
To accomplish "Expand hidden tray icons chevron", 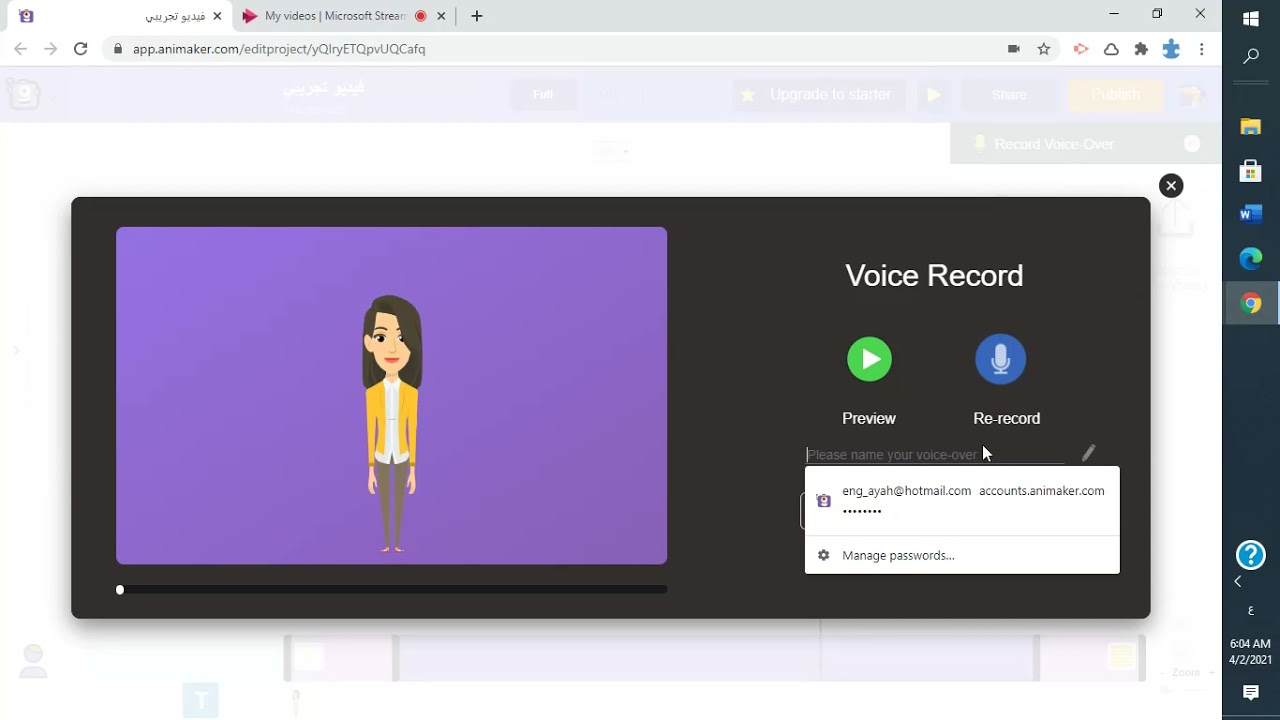I will click(x=1238, y=582).
